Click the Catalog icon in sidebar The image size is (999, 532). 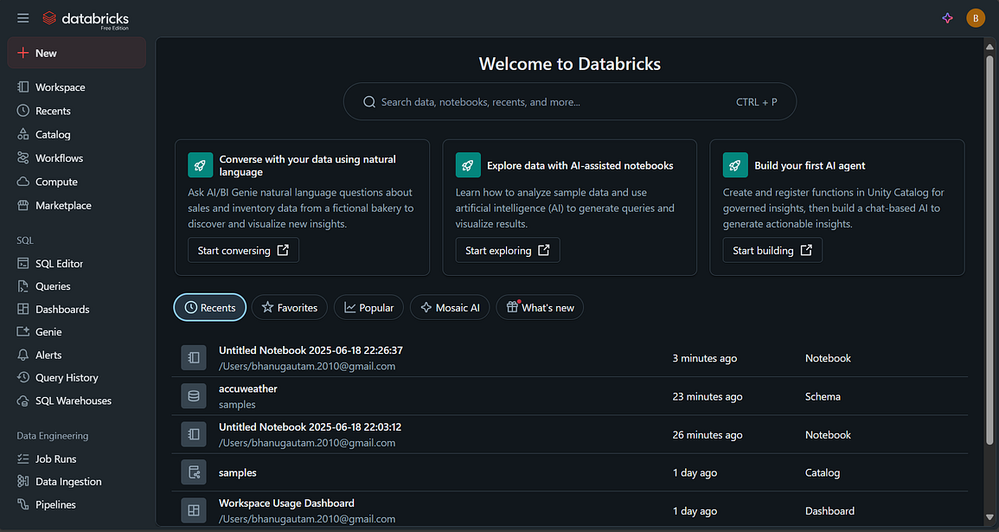(x=24, y=134)
